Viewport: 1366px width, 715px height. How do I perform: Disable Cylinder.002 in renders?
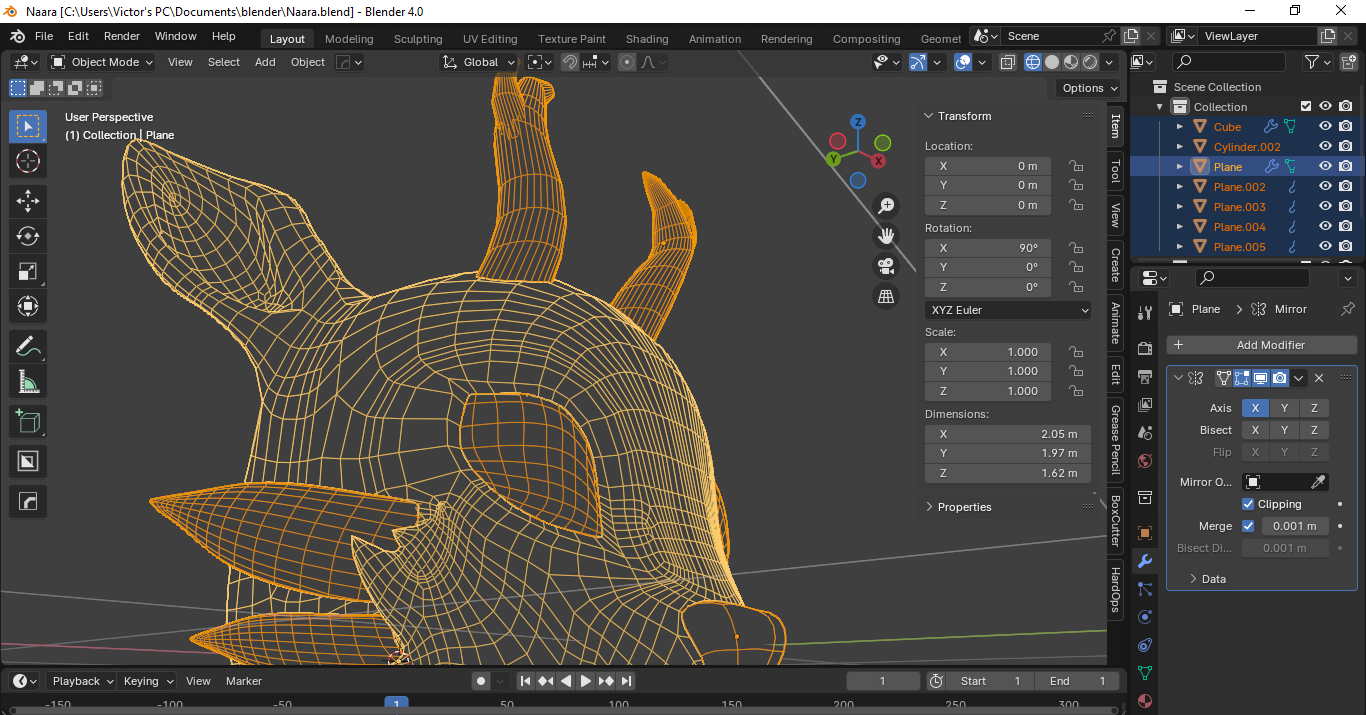1346,147
